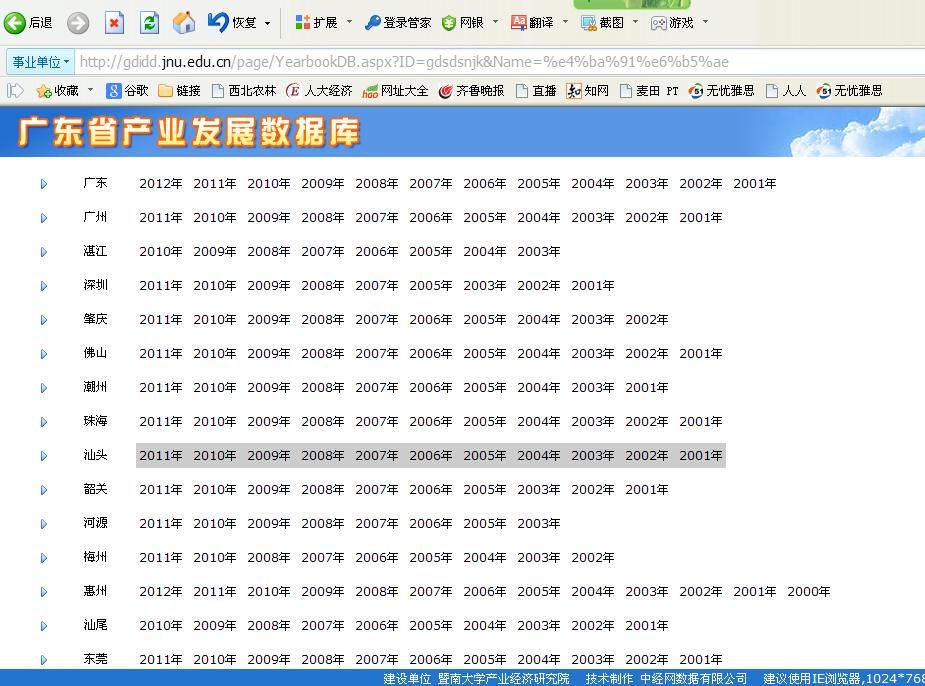Expand the arrow beside 佛山 row
The width and height of the screenshot is (925, 686).
pyautogui.click(x=44, y=354)
